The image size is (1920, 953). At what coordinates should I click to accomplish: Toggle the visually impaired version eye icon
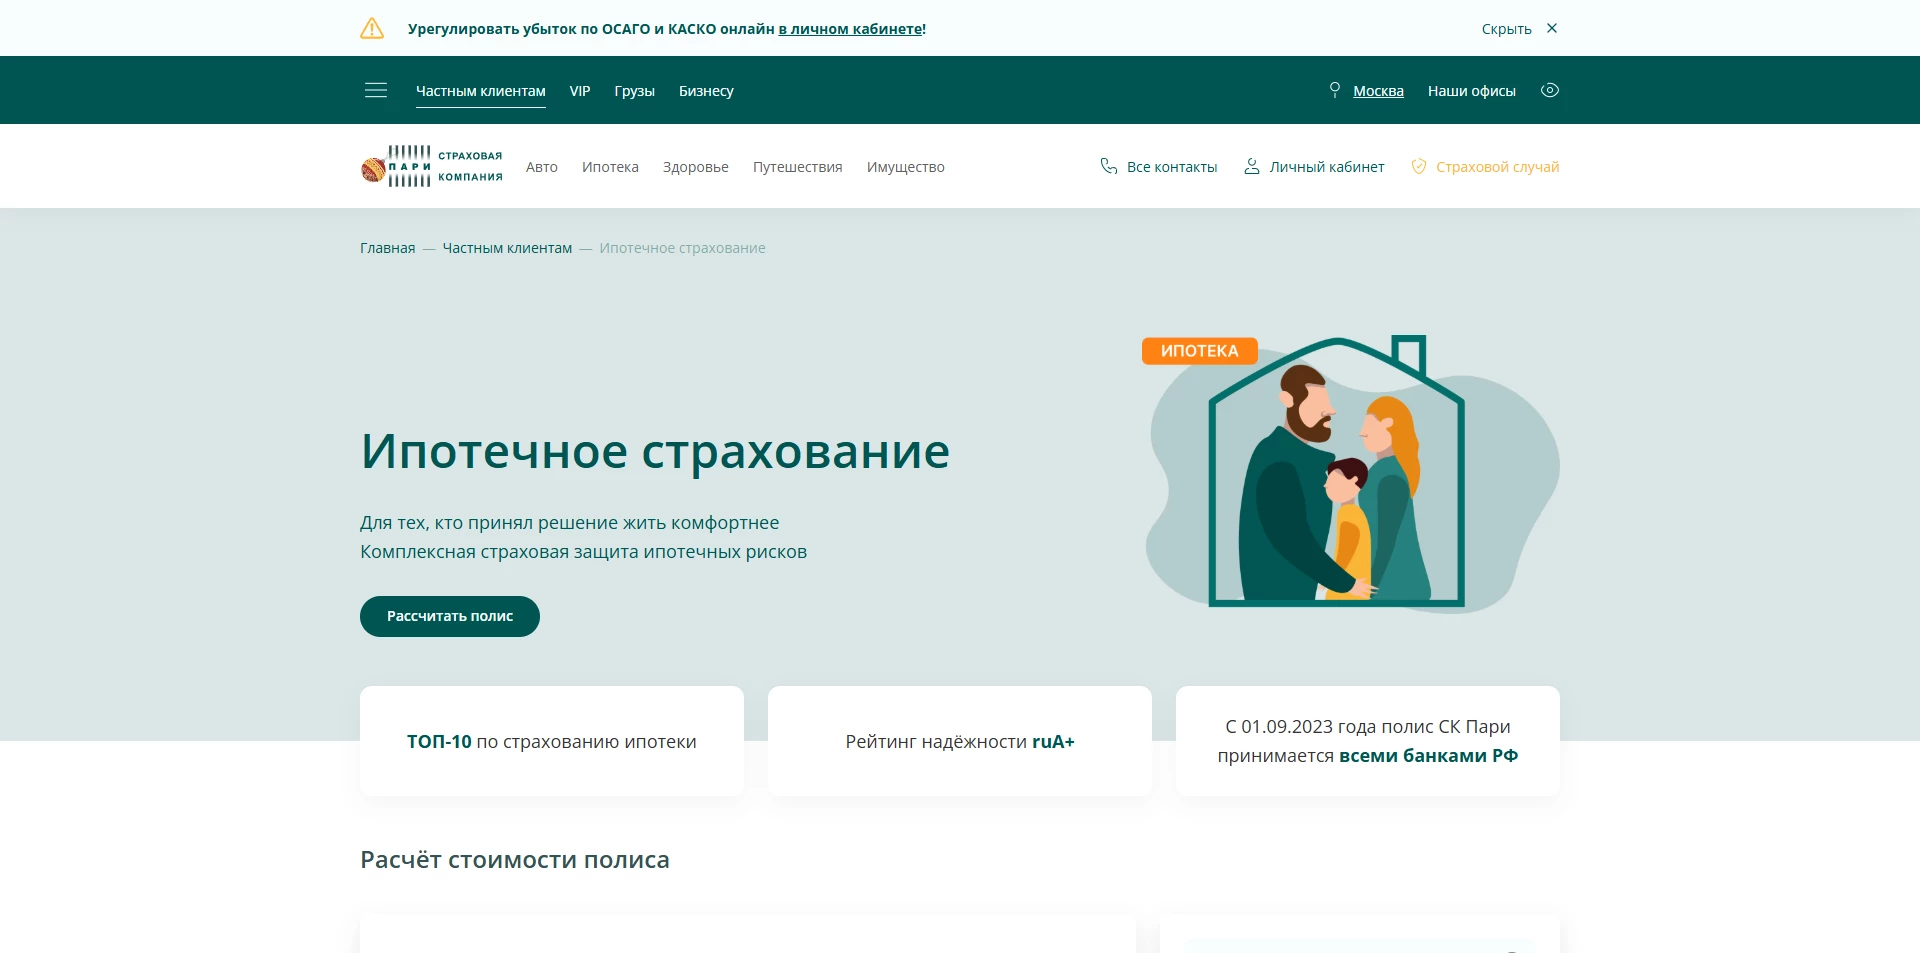coord(1550,90)
